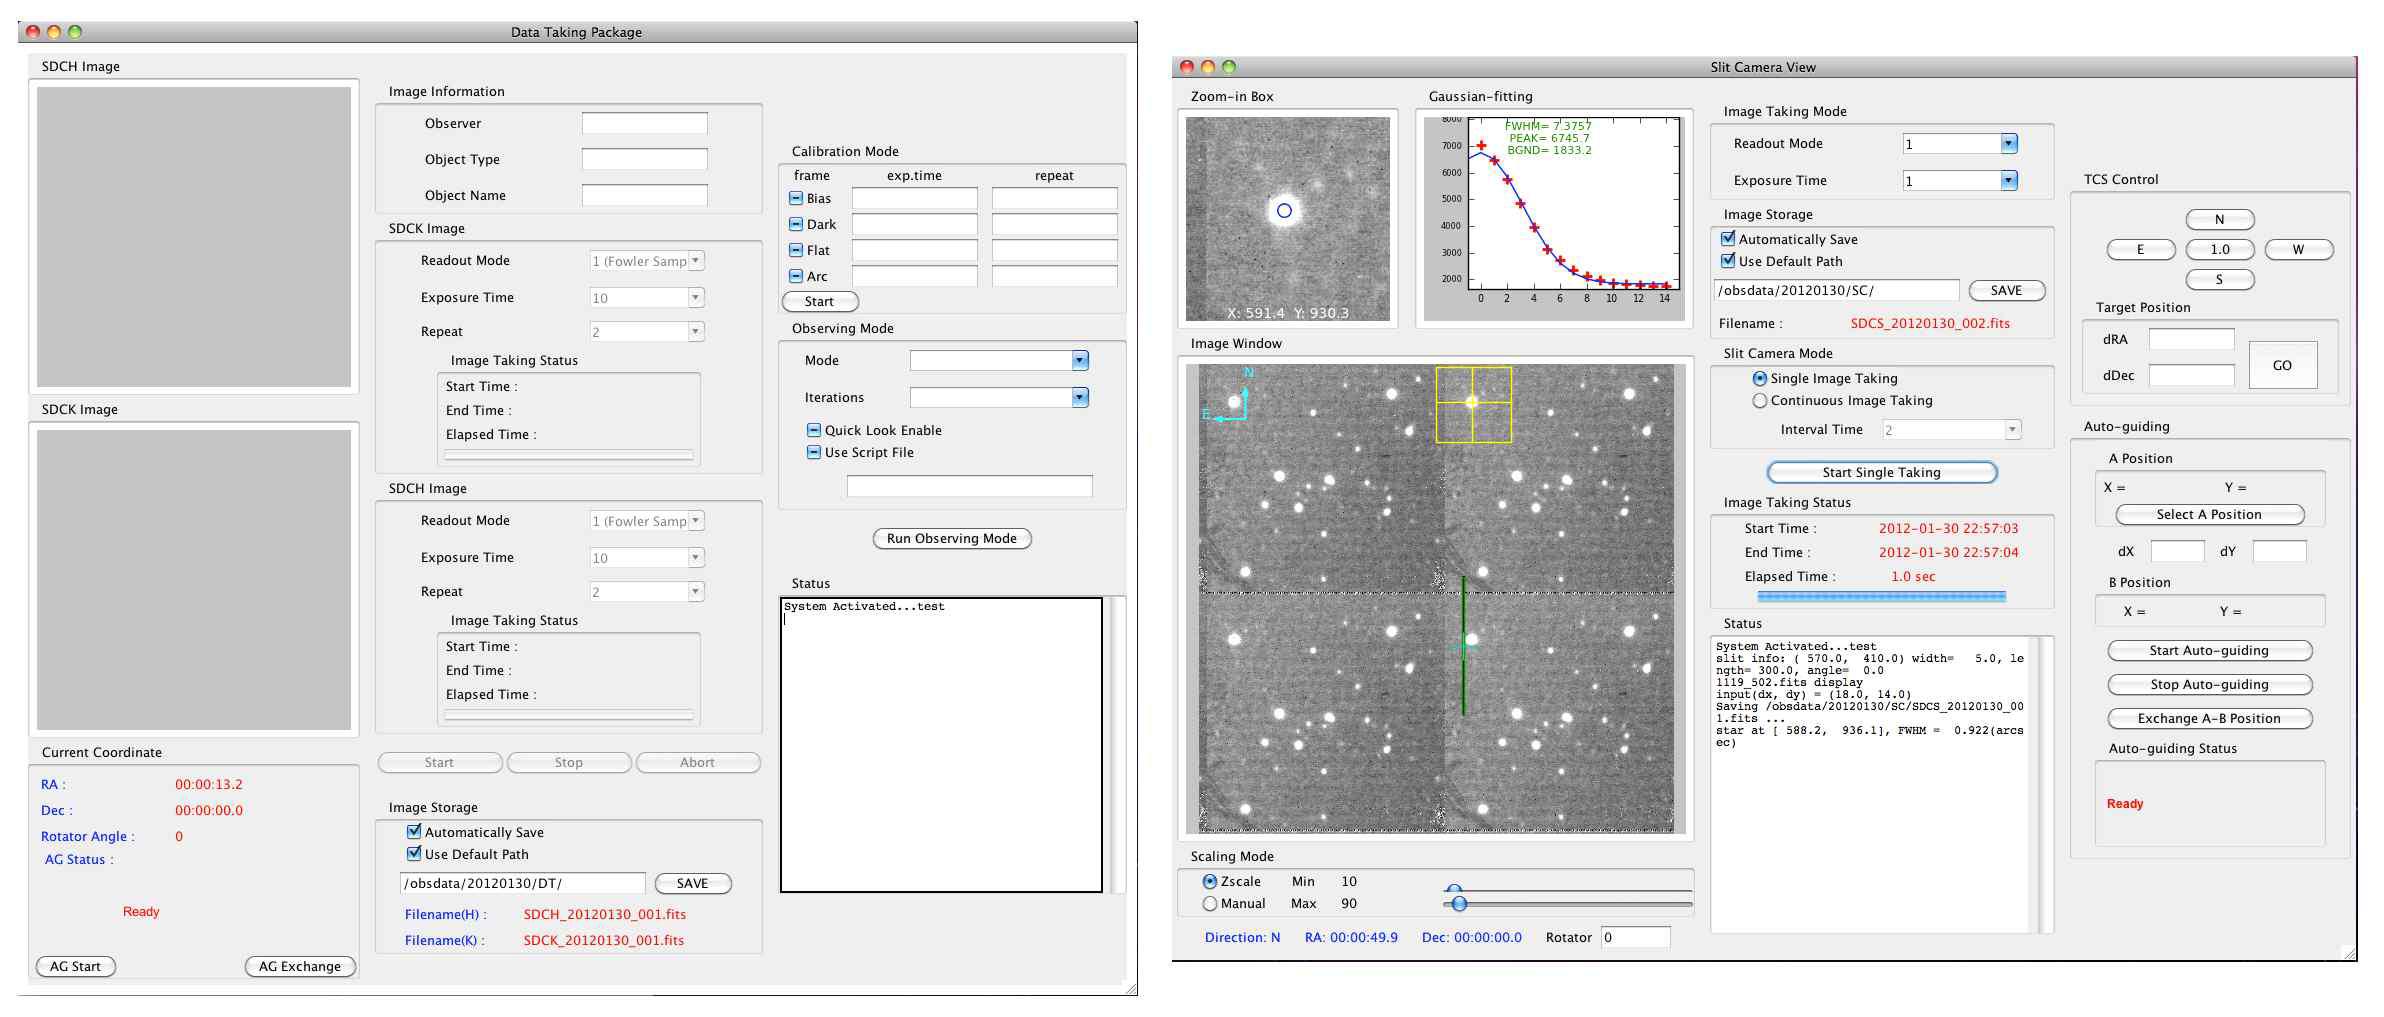Viewport: 2384px width, 1017px height.
Task: Click Start in Calibration Mode
Action: 819,301
